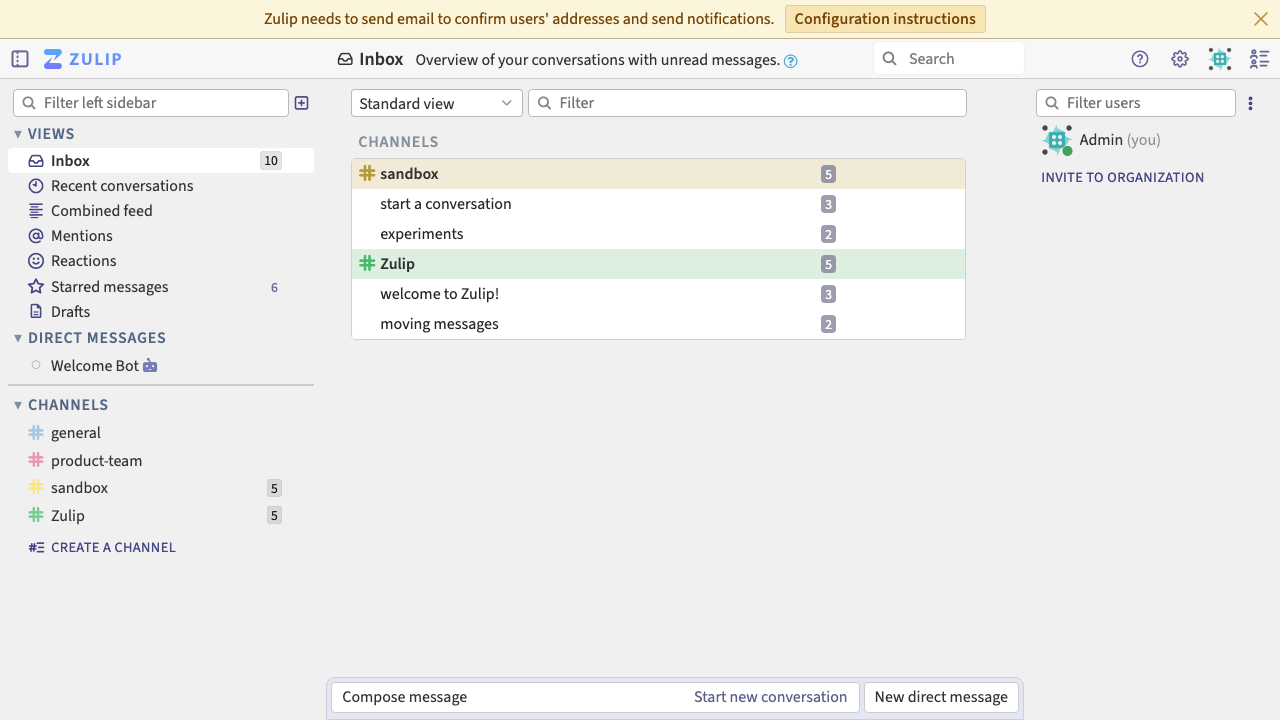
Task: Collapse the DIRECT MESSAGES section
Action: point(18,338)
